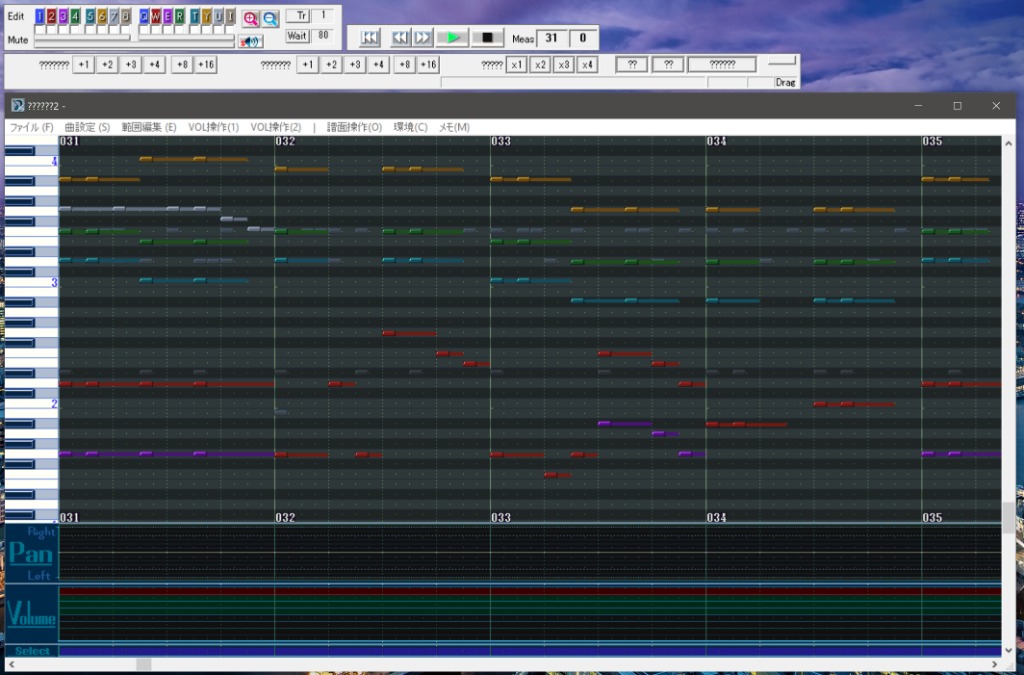Screen dimensions: 1024x675
Task: Select drum track R edit button
Action: [x=180, y=16]
